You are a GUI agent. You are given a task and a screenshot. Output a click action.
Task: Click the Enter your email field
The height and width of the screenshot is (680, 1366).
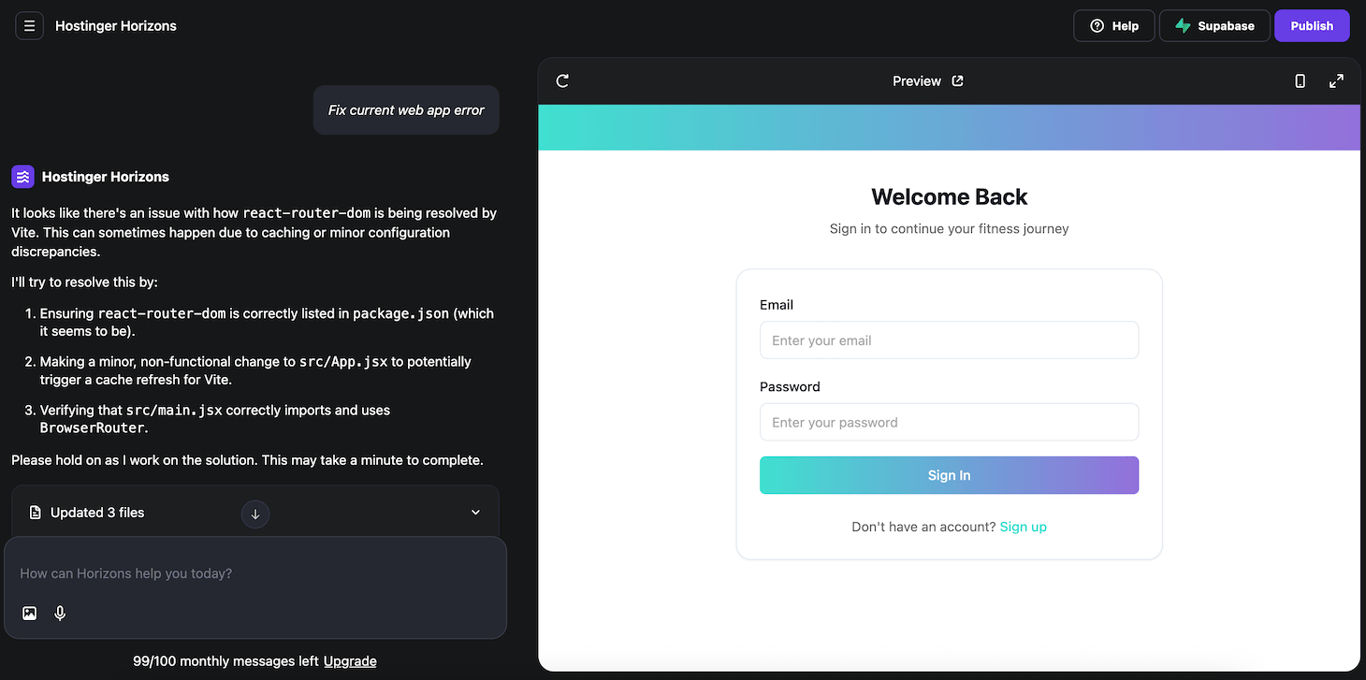(x=949, y=340)
